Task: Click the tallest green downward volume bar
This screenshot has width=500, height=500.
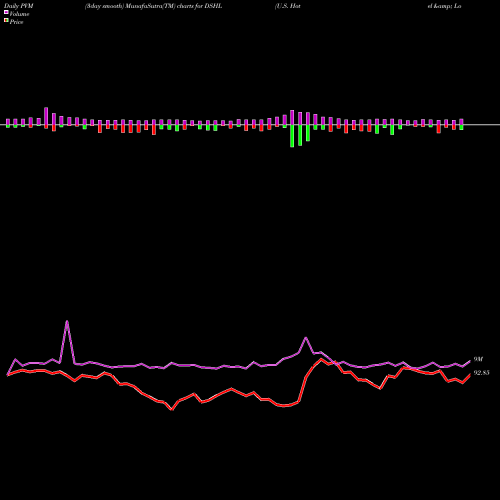Action: point(292,136)
